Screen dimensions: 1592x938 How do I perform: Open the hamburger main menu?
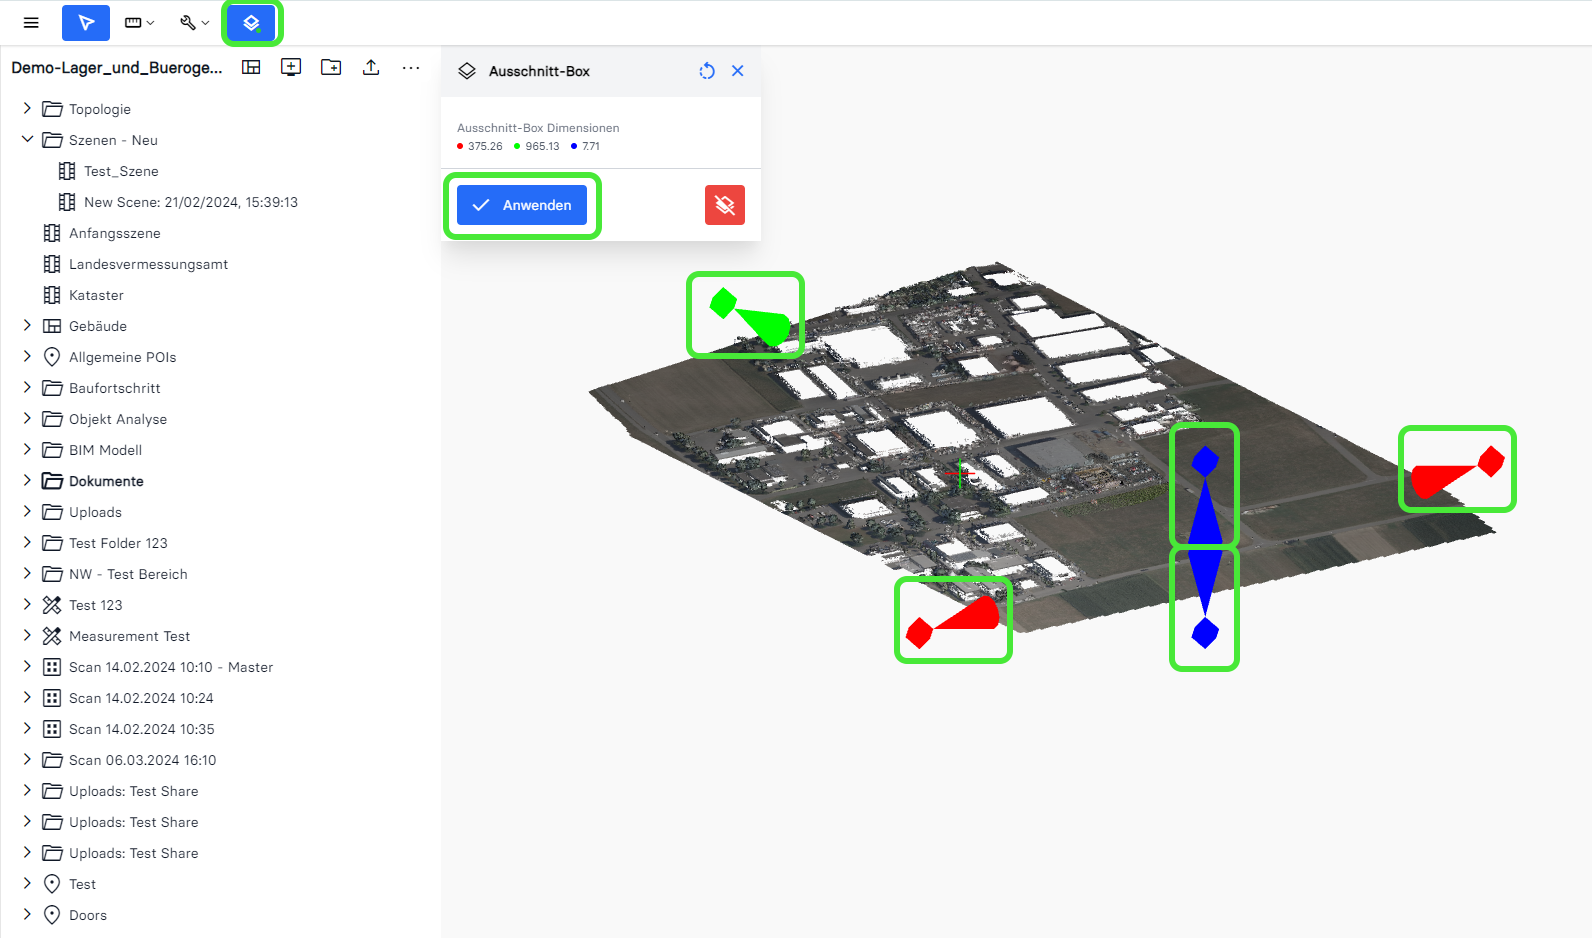[x=31, y=22]
